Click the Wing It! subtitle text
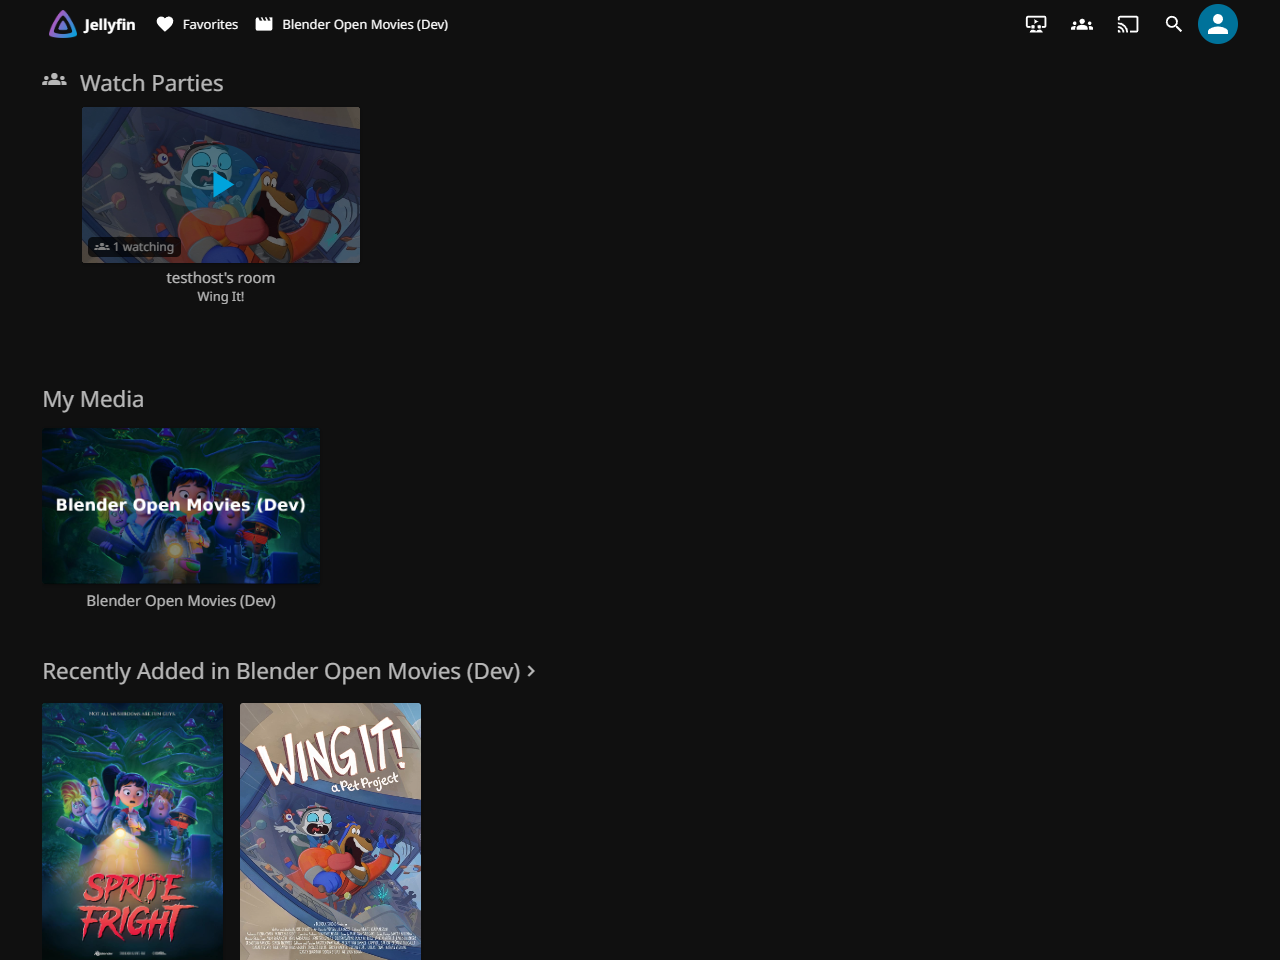 click(221, 297)
